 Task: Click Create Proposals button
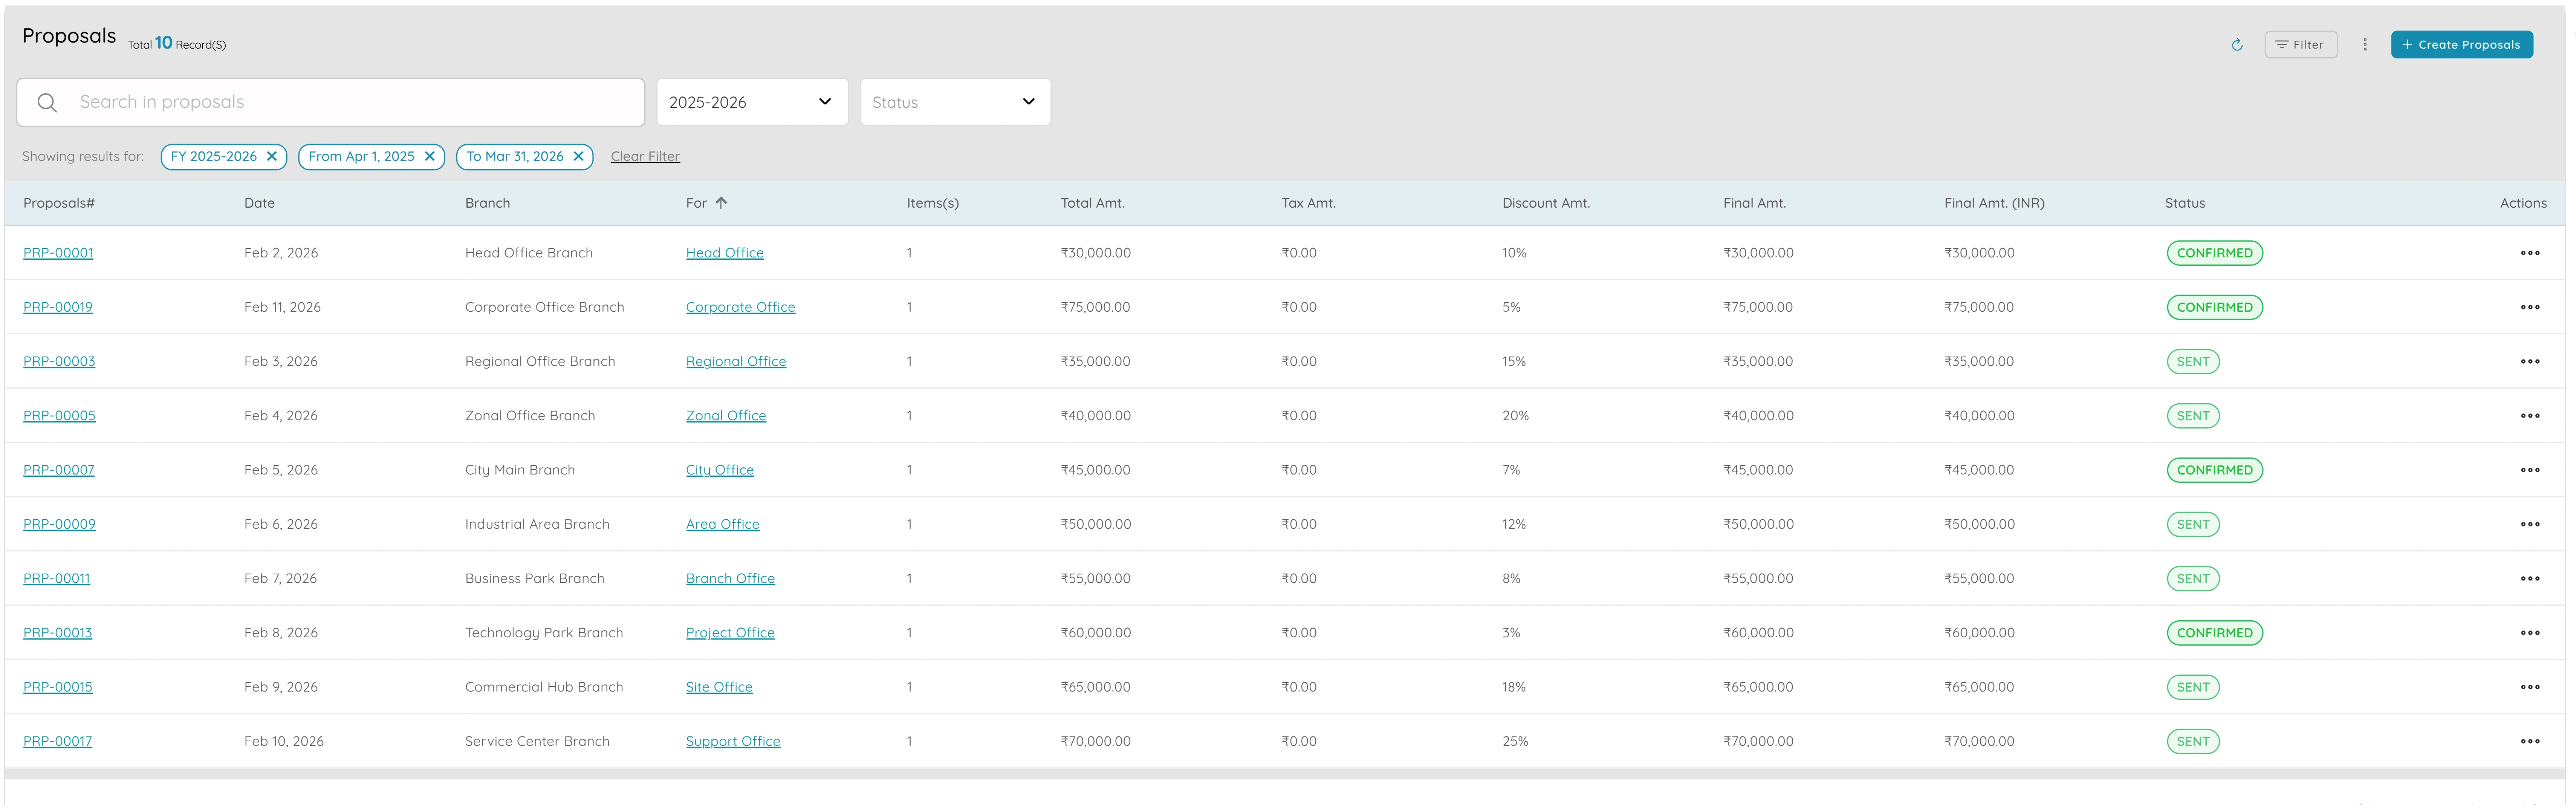[2461, 45]
